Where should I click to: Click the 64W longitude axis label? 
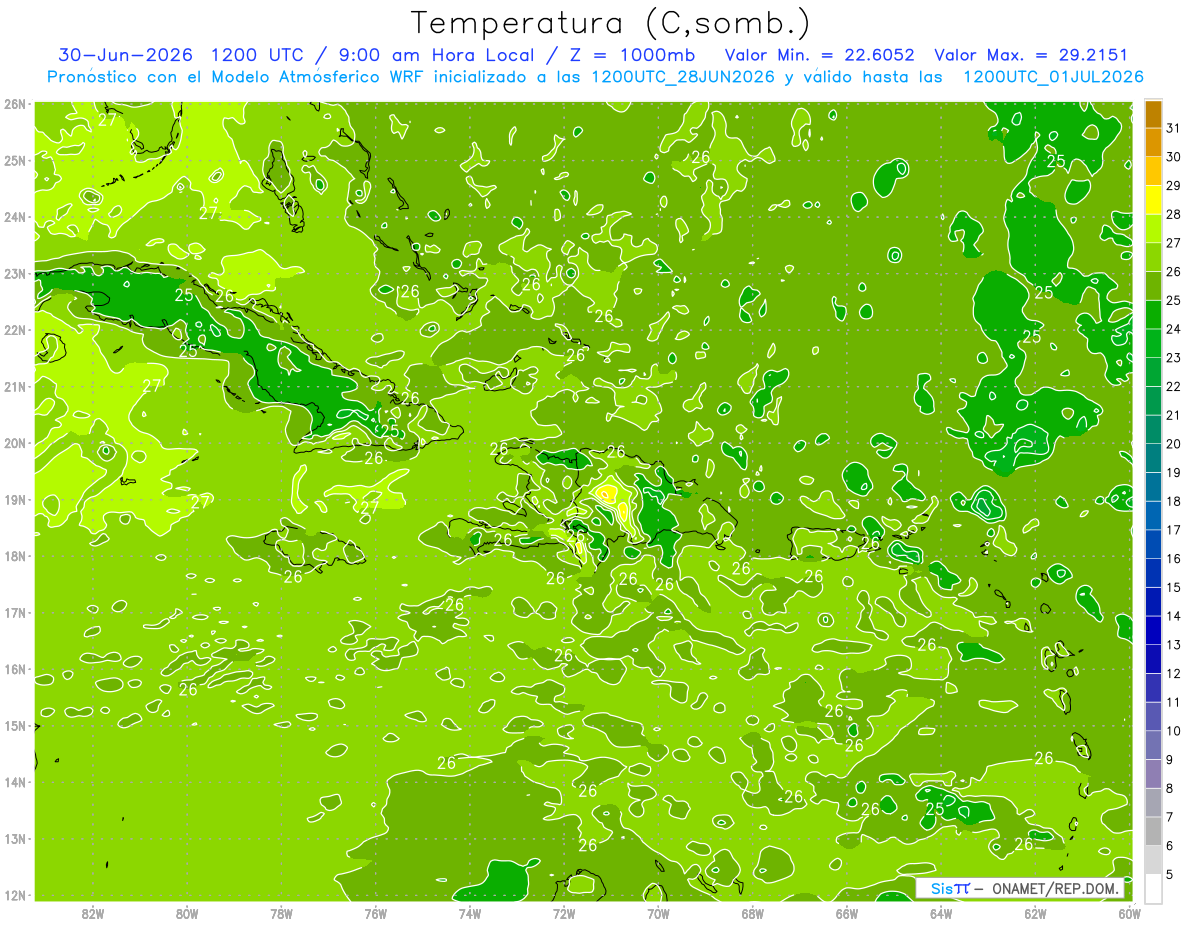(x=940, y=913)
